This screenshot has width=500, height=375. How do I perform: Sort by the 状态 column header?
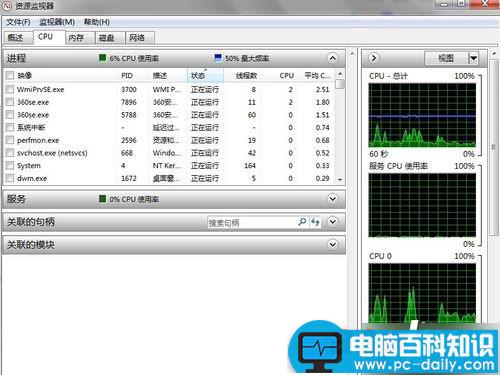[205, 76]
